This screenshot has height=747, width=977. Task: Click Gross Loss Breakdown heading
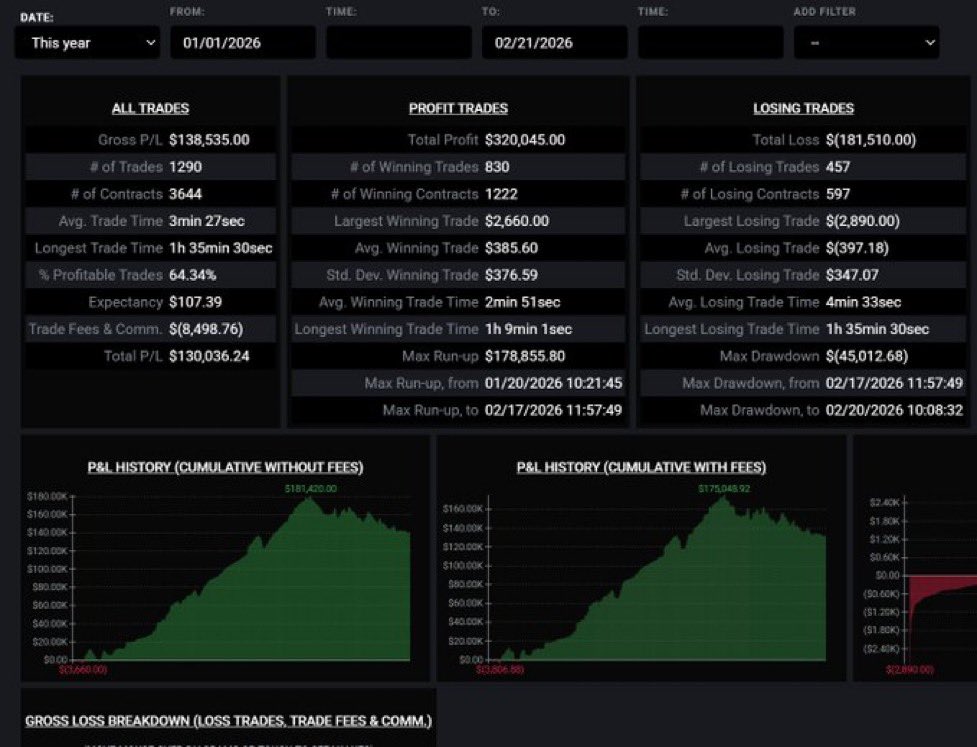click(x=228, y=721)
